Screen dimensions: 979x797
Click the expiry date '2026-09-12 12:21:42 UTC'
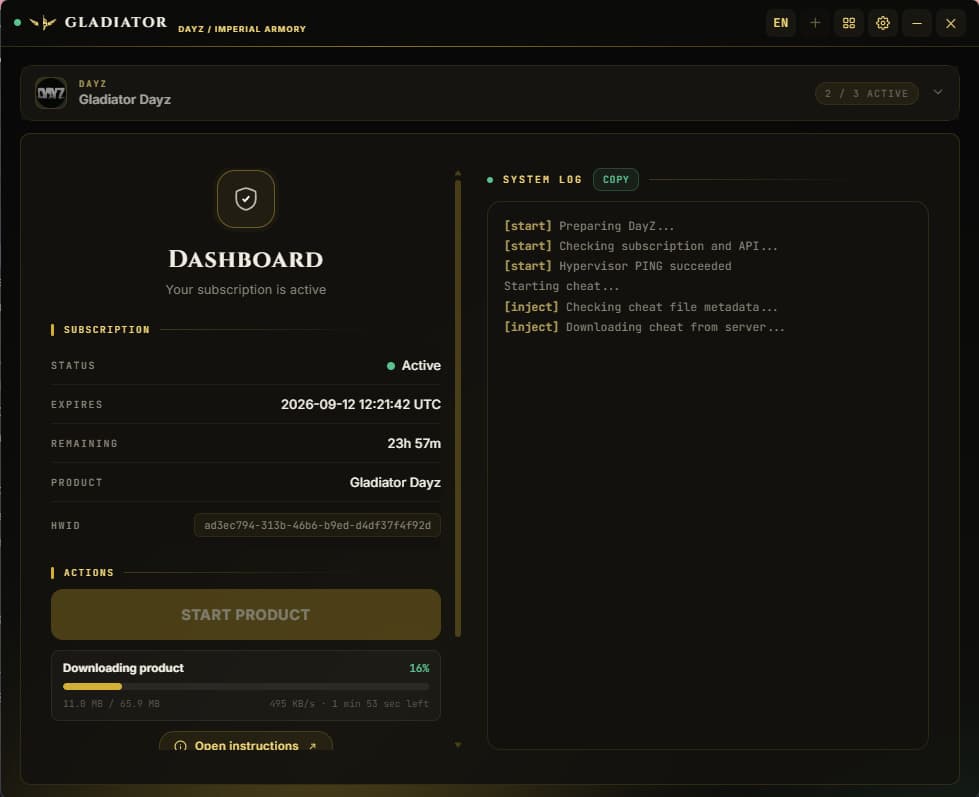pos(361,404)
